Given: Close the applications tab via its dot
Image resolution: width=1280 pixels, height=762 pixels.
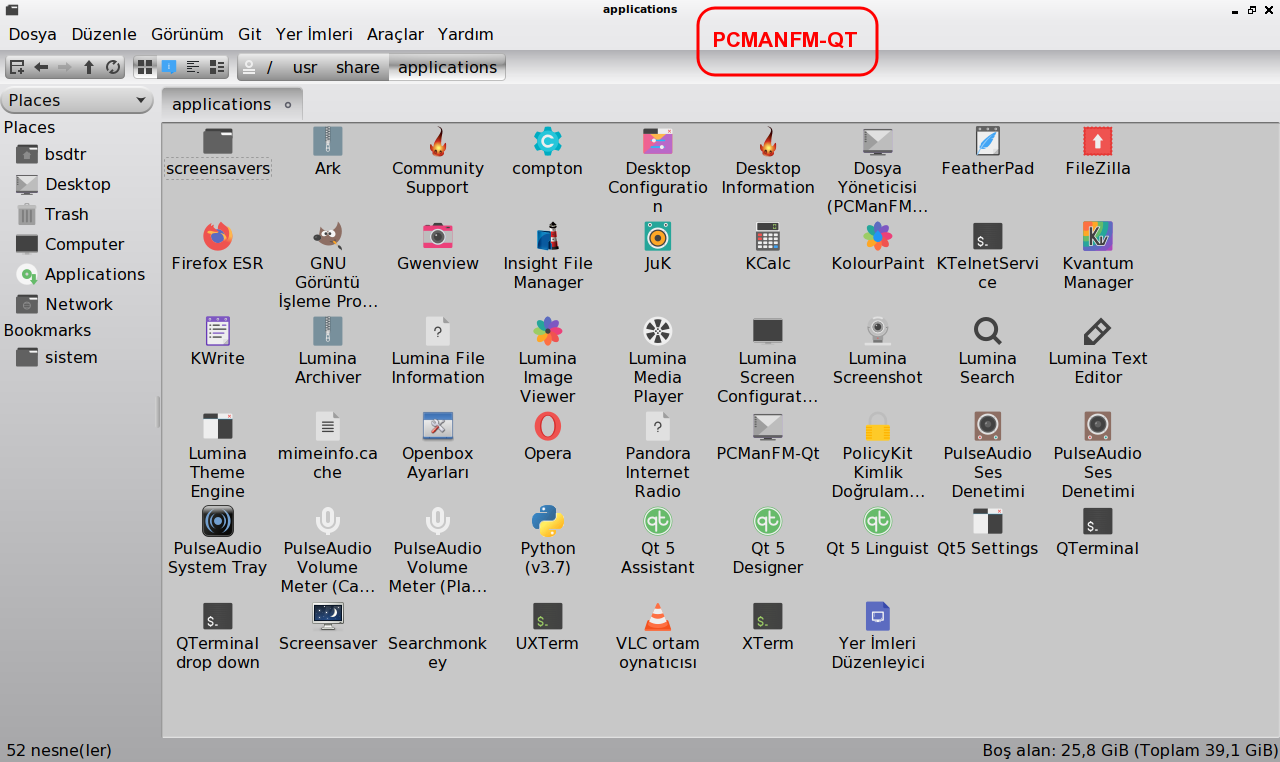Looking at the screenshot, I should [288, 105].
